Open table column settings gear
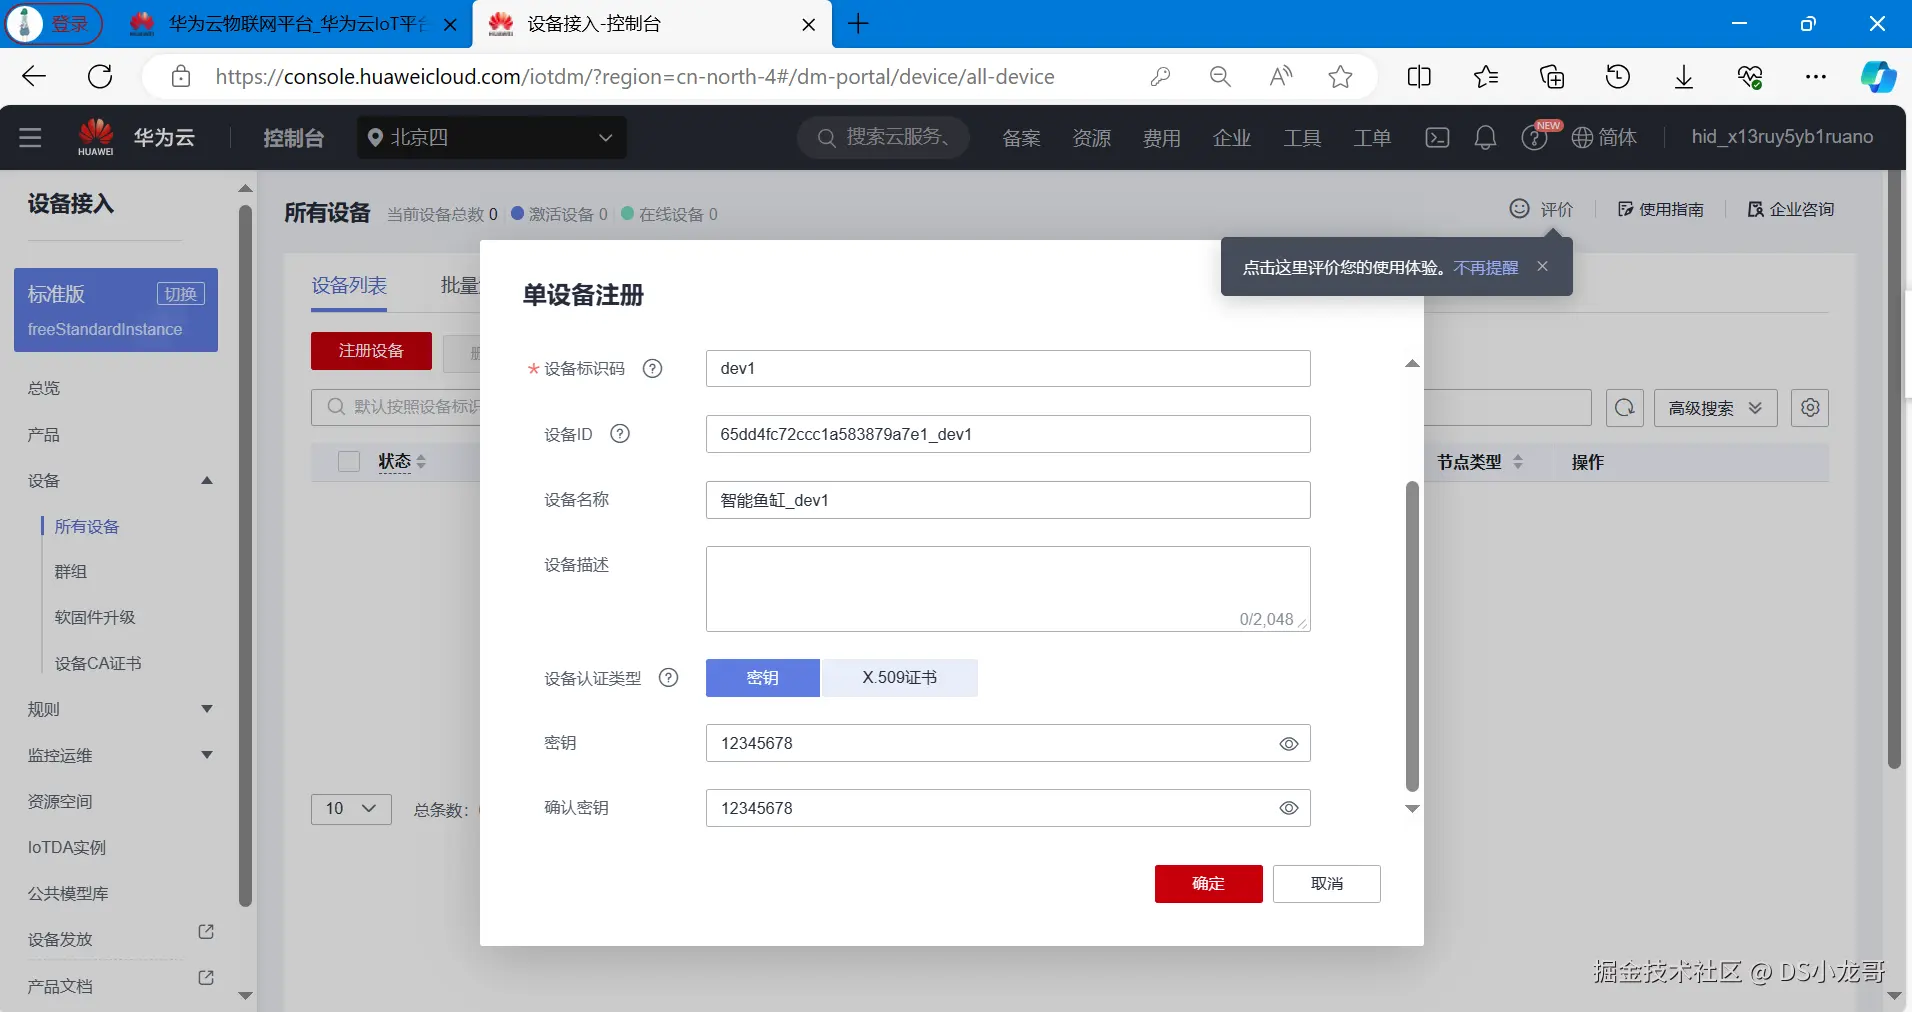Screen dimensions: 1912x1012 tap(1810, 408)
